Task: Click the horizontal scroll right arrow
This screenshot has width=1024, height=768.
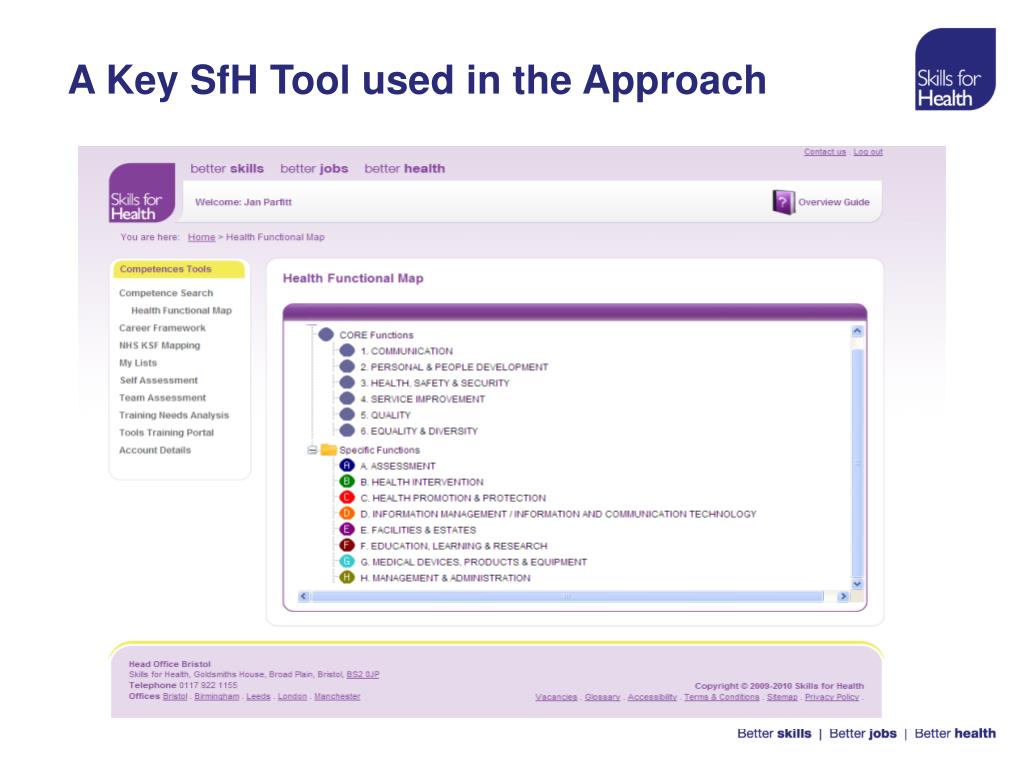Action: coord(843,596)
